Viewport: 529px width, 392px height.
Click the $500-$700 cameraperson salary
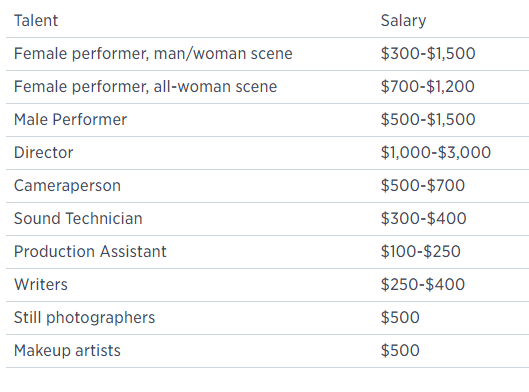(x=423, y=186)
